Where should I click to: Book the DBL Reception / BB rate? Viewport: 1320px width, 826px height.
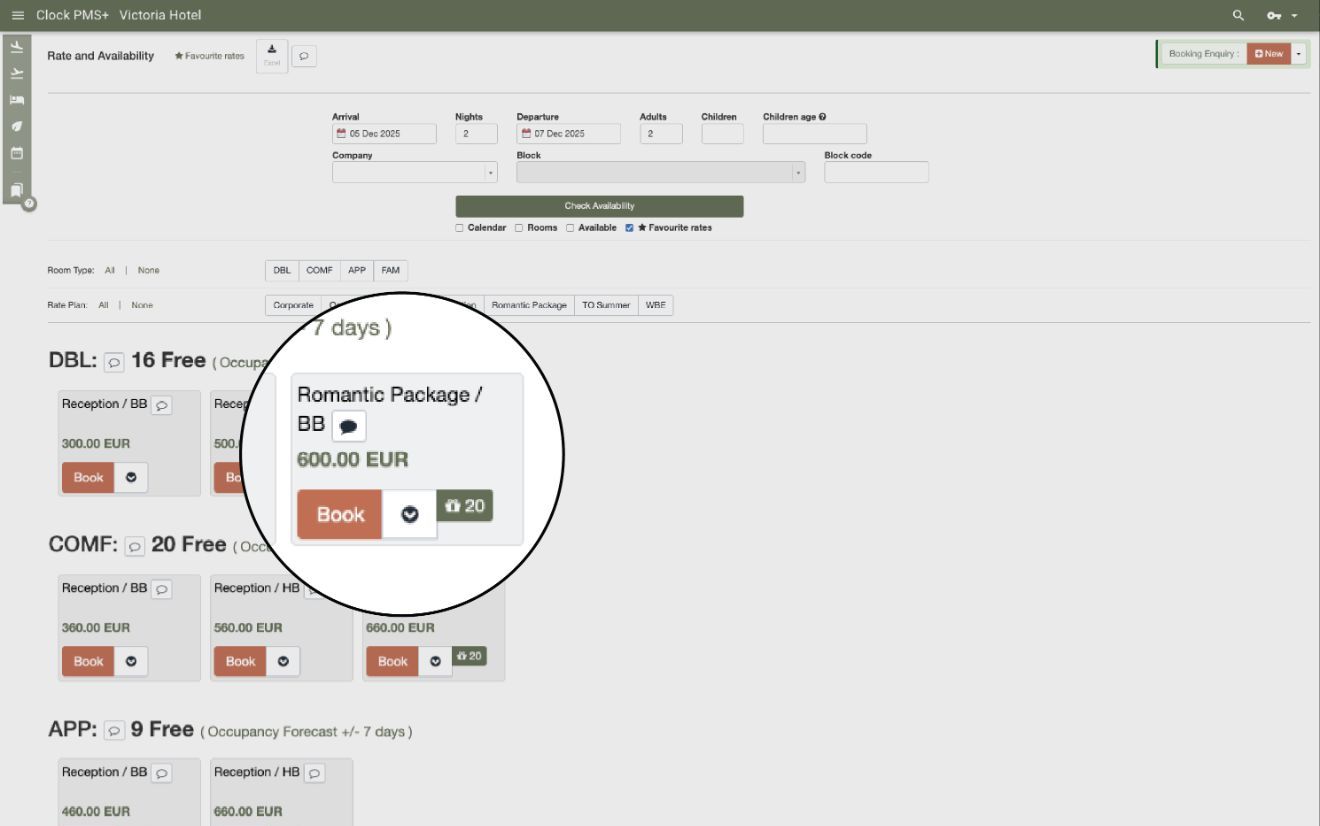(x=88, y=478)
